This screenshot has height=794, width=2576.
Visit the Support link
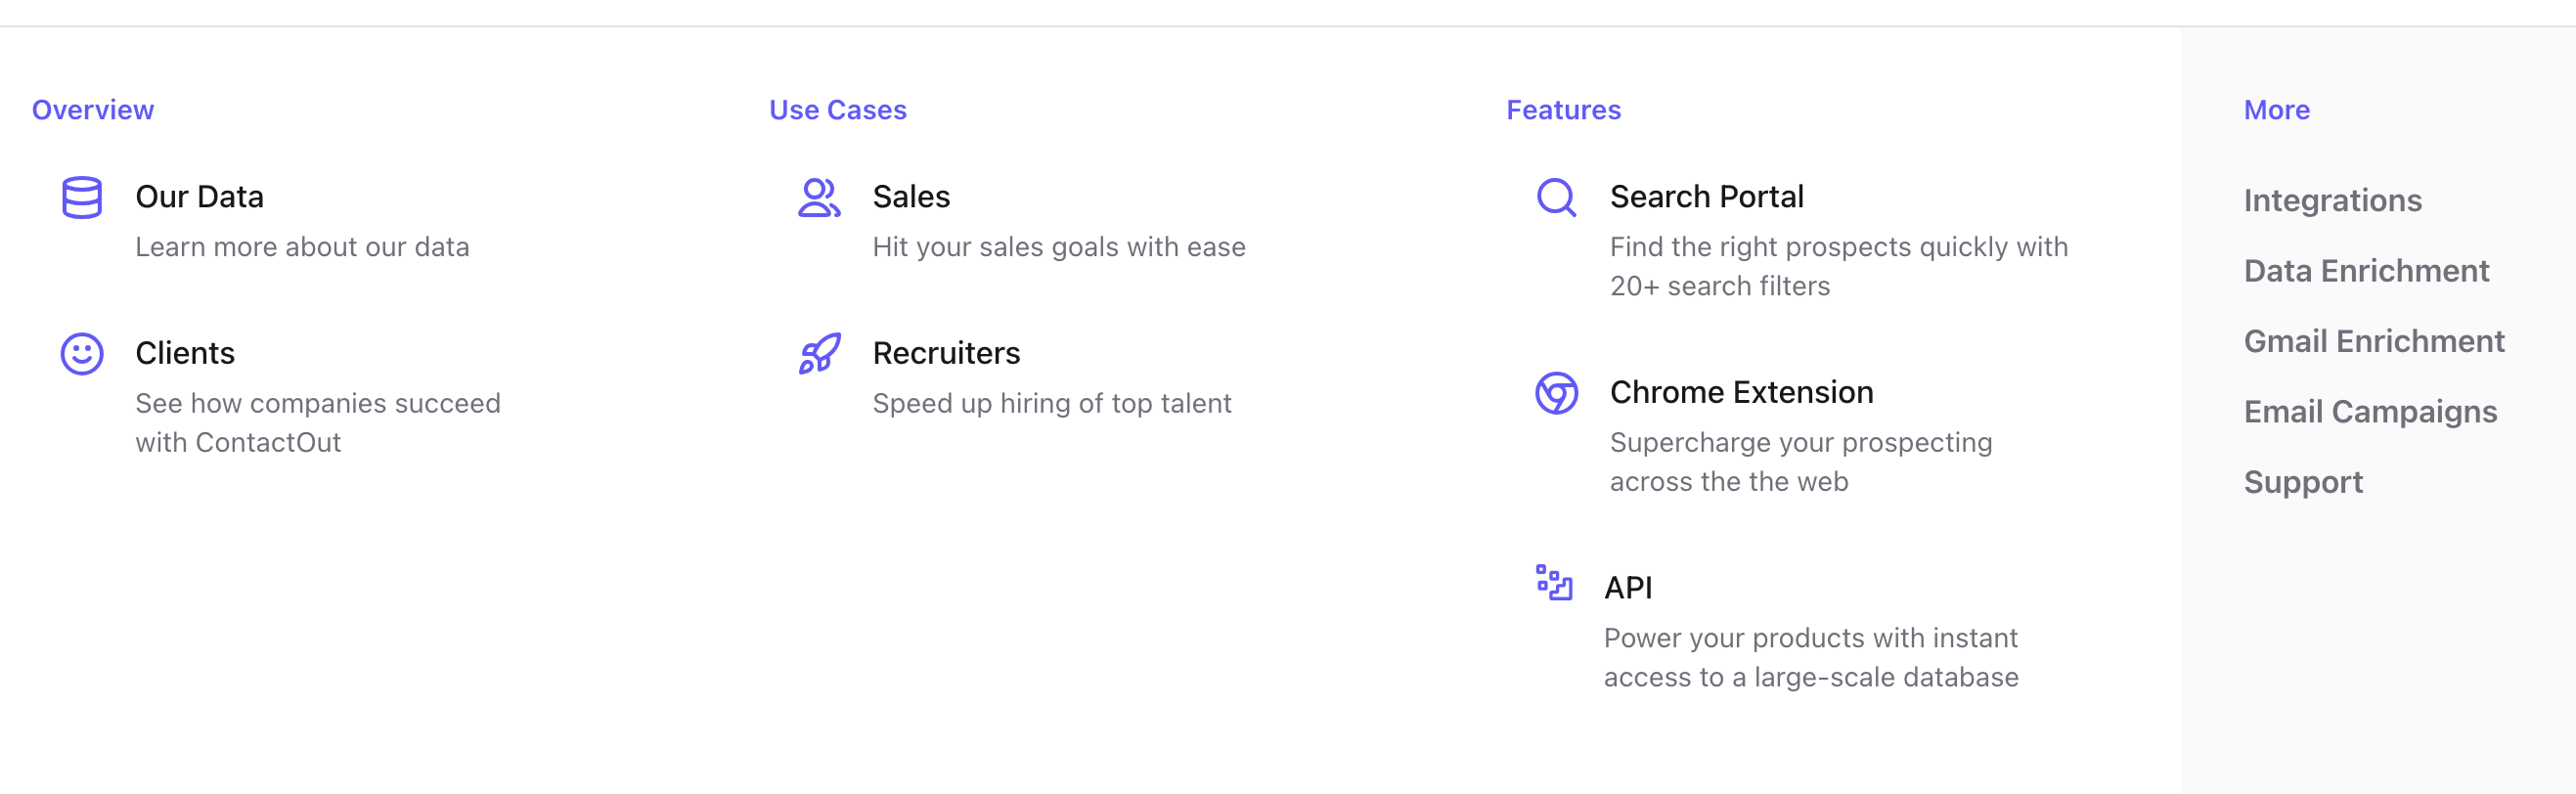point(2303,483)
